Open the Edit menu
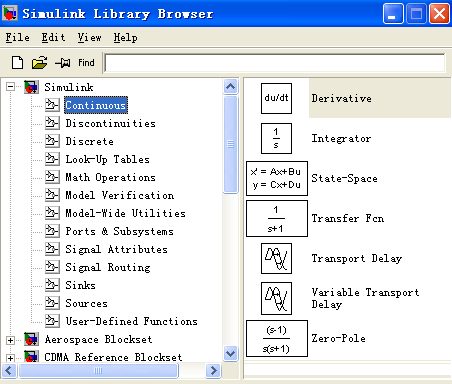Image resolution: width=452 pixels, height=384 pixels. tap(53, 37)
